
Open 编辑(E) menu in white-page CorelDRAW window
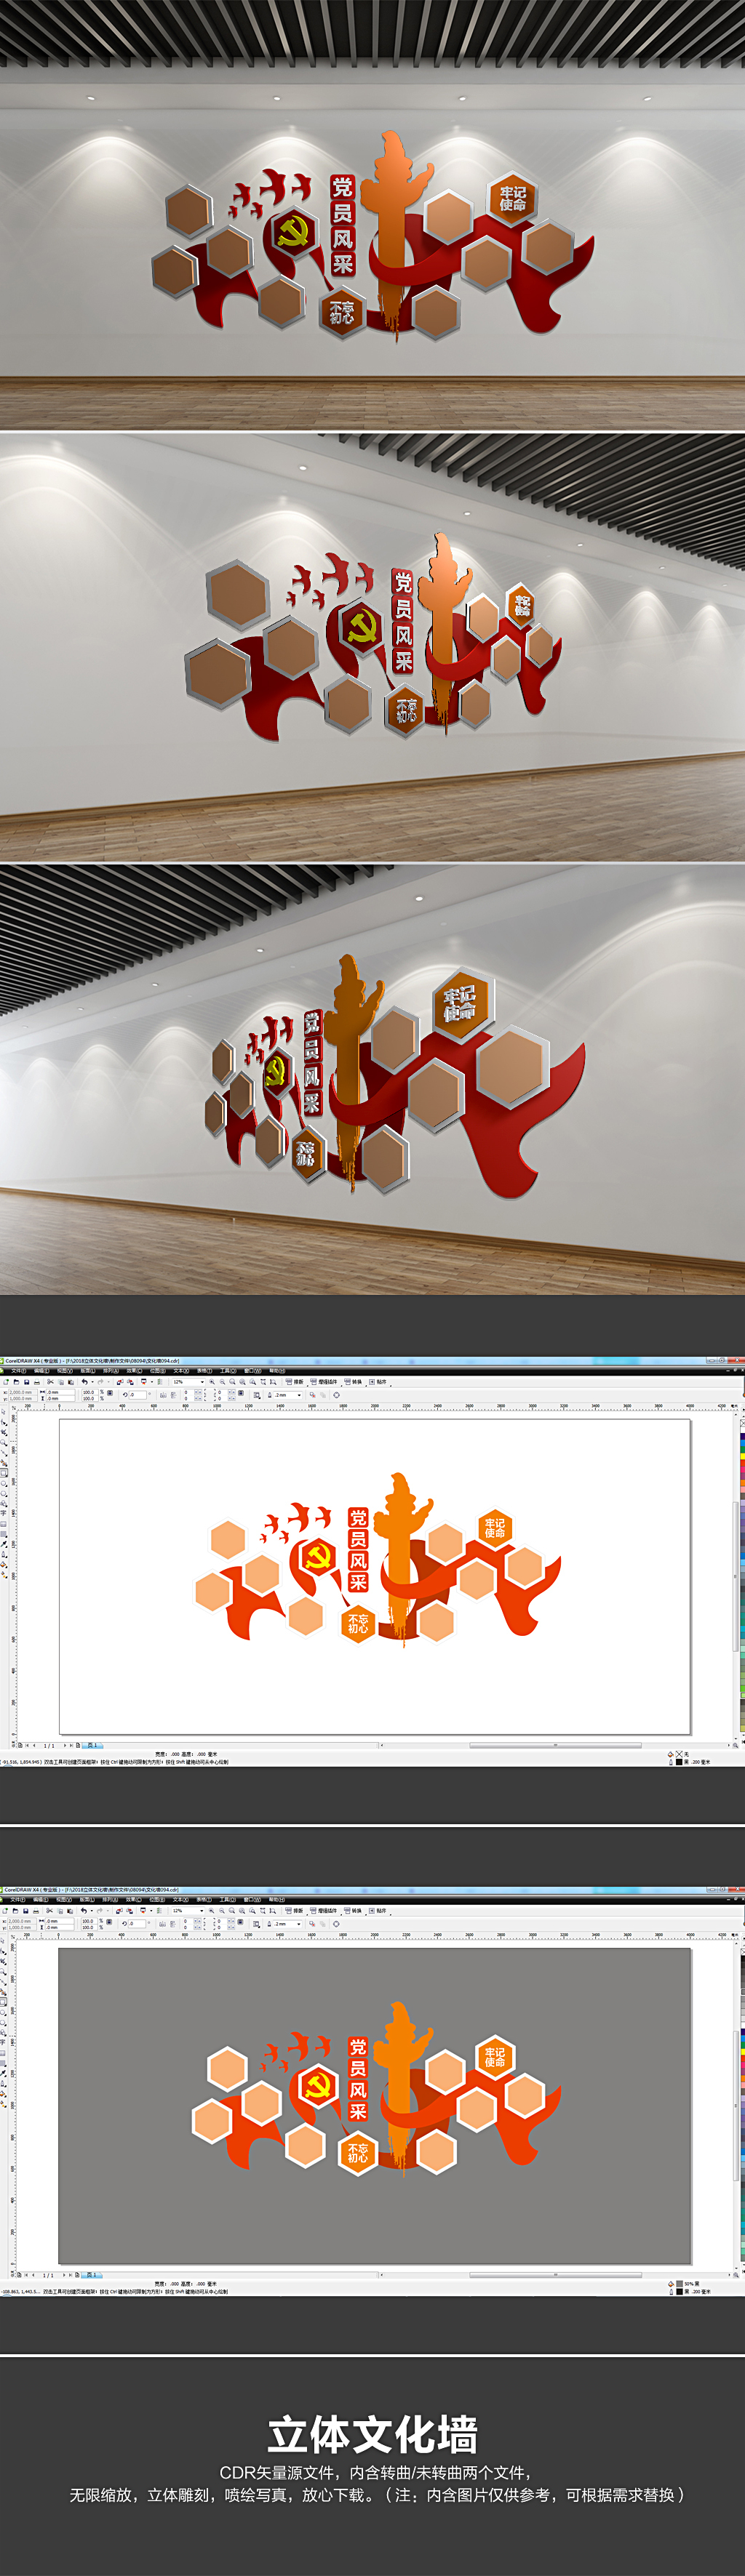tap(41, 1370)
